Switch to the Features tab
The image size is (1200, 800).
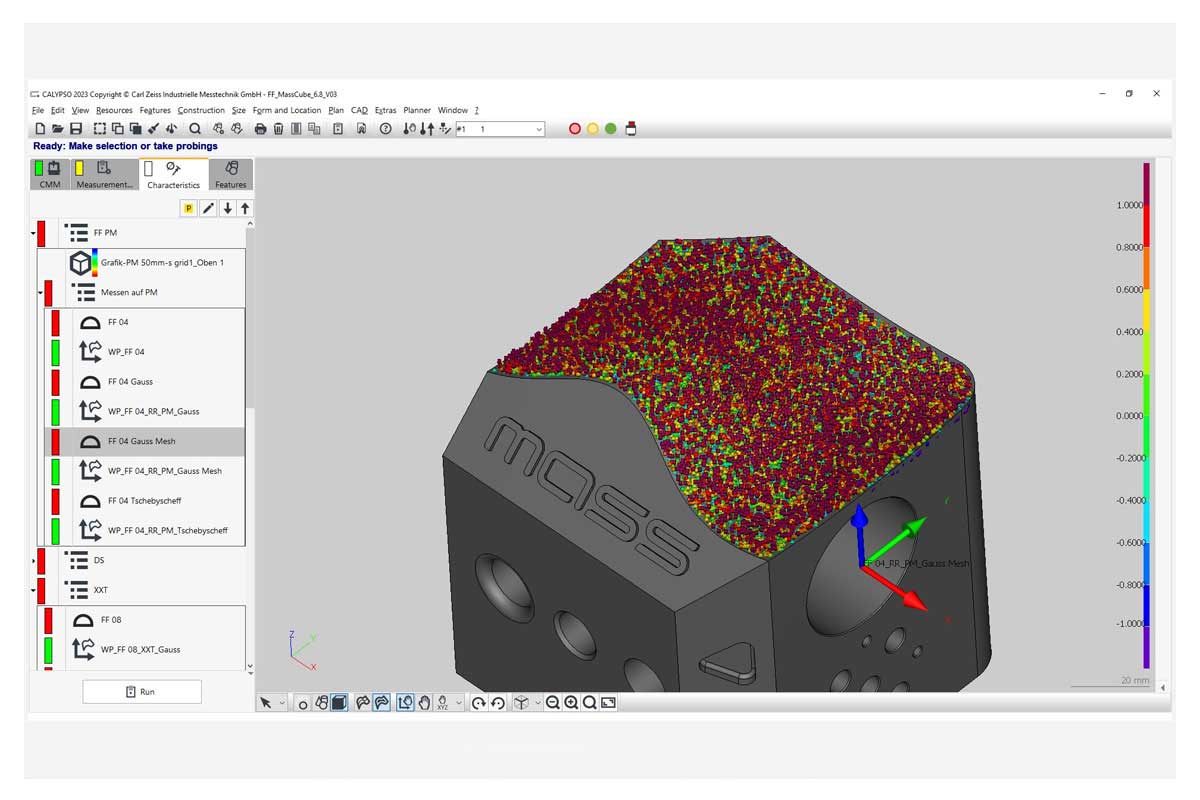tap(230, 174)
